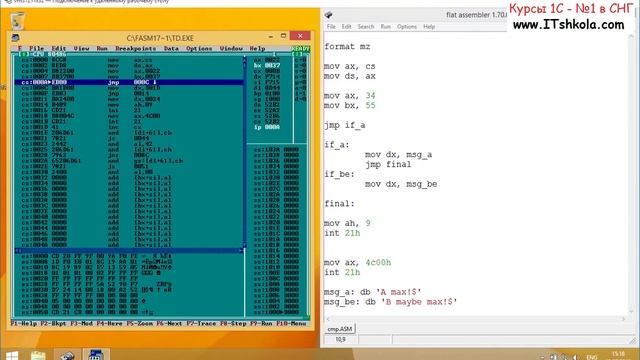Open View menu in Turbo Debugger
The image size is (640, 360).
pyautogui.click(x=81, y=48)
